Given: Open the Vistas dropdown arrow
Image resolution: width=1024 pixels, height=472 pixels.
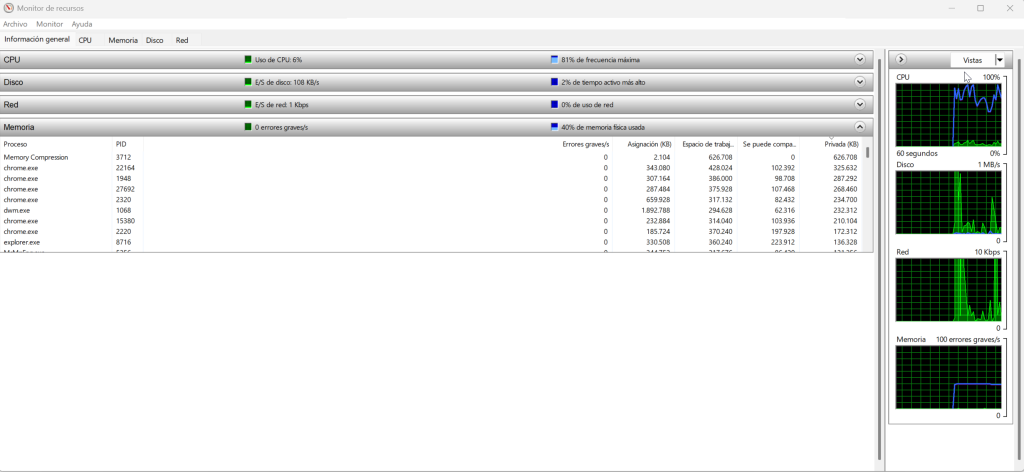Looking at the screenshot, I should (999, 59).
